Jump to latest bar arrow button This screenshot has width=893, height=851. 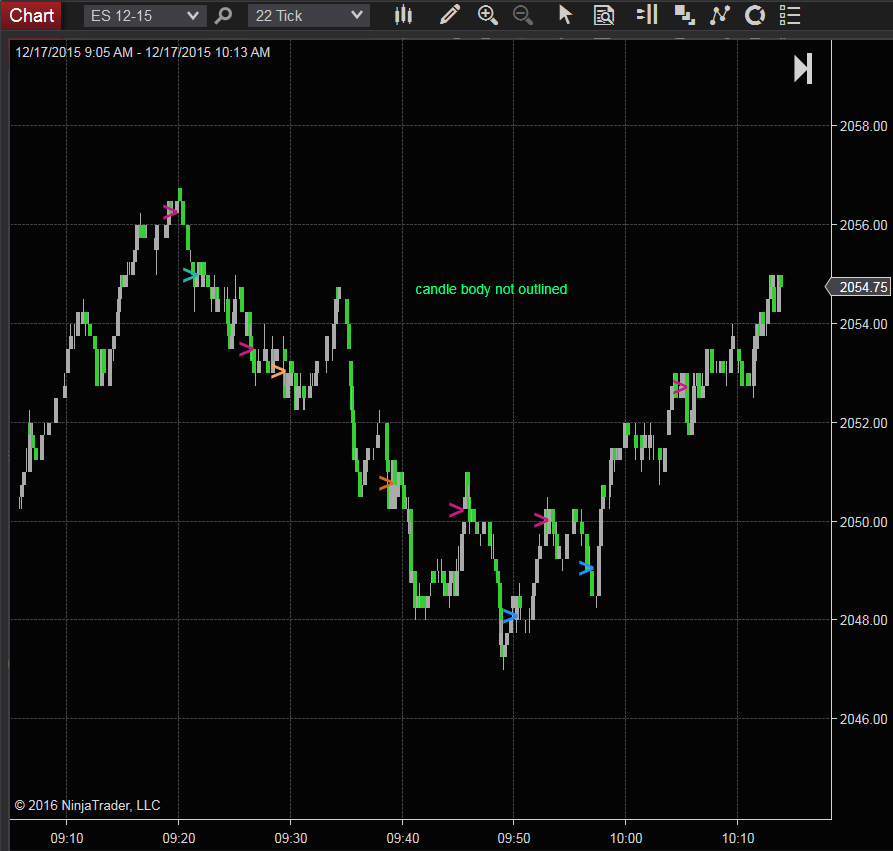[x=803, y=69]
